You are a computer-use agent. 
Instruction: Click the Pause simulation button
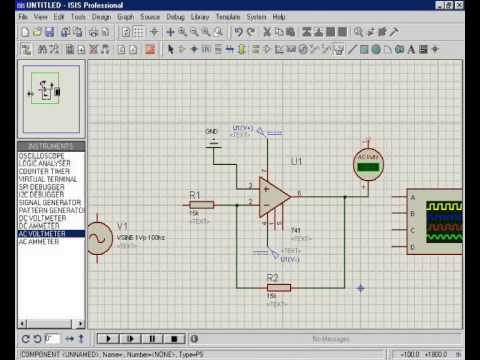[x=152, y=339]
